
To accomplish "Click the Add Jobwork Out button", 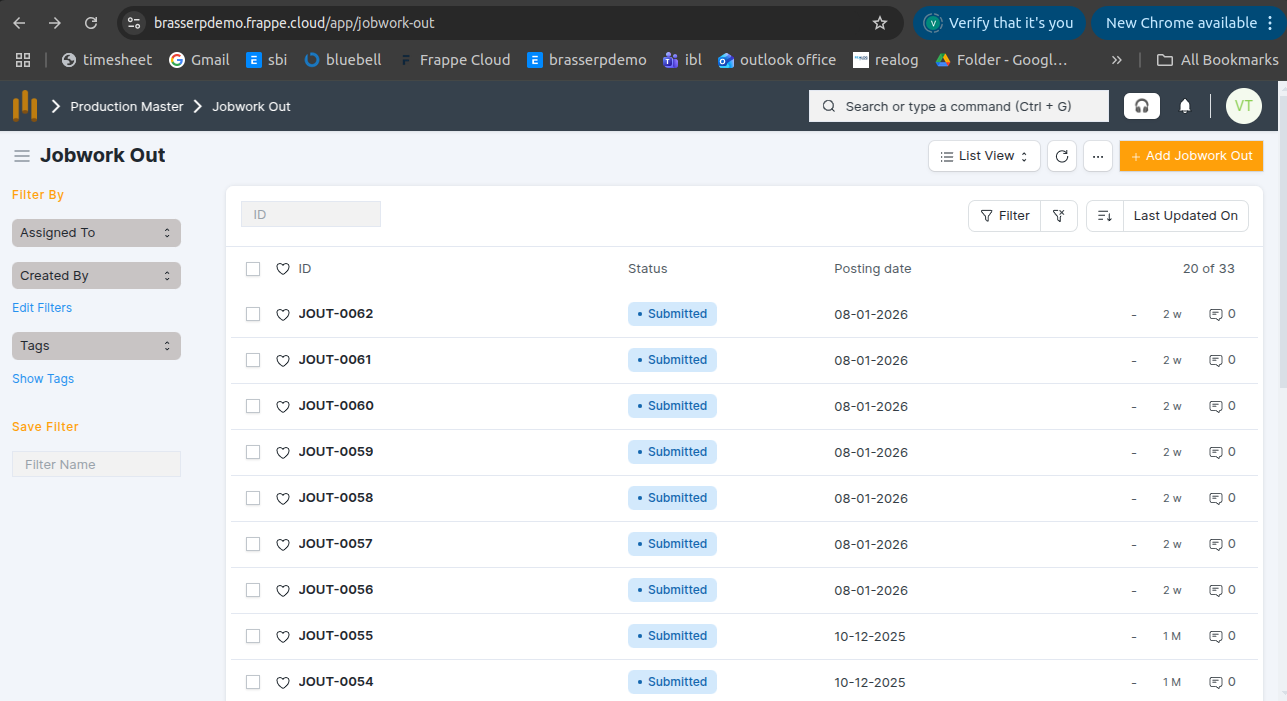I will coord(1191,156).
